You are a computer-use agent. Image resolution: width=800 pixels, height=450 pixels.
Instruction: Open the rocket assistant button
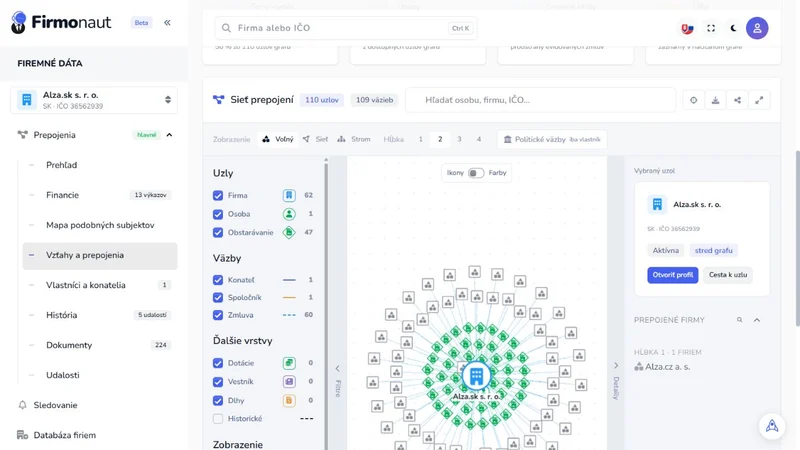point(772,426)
